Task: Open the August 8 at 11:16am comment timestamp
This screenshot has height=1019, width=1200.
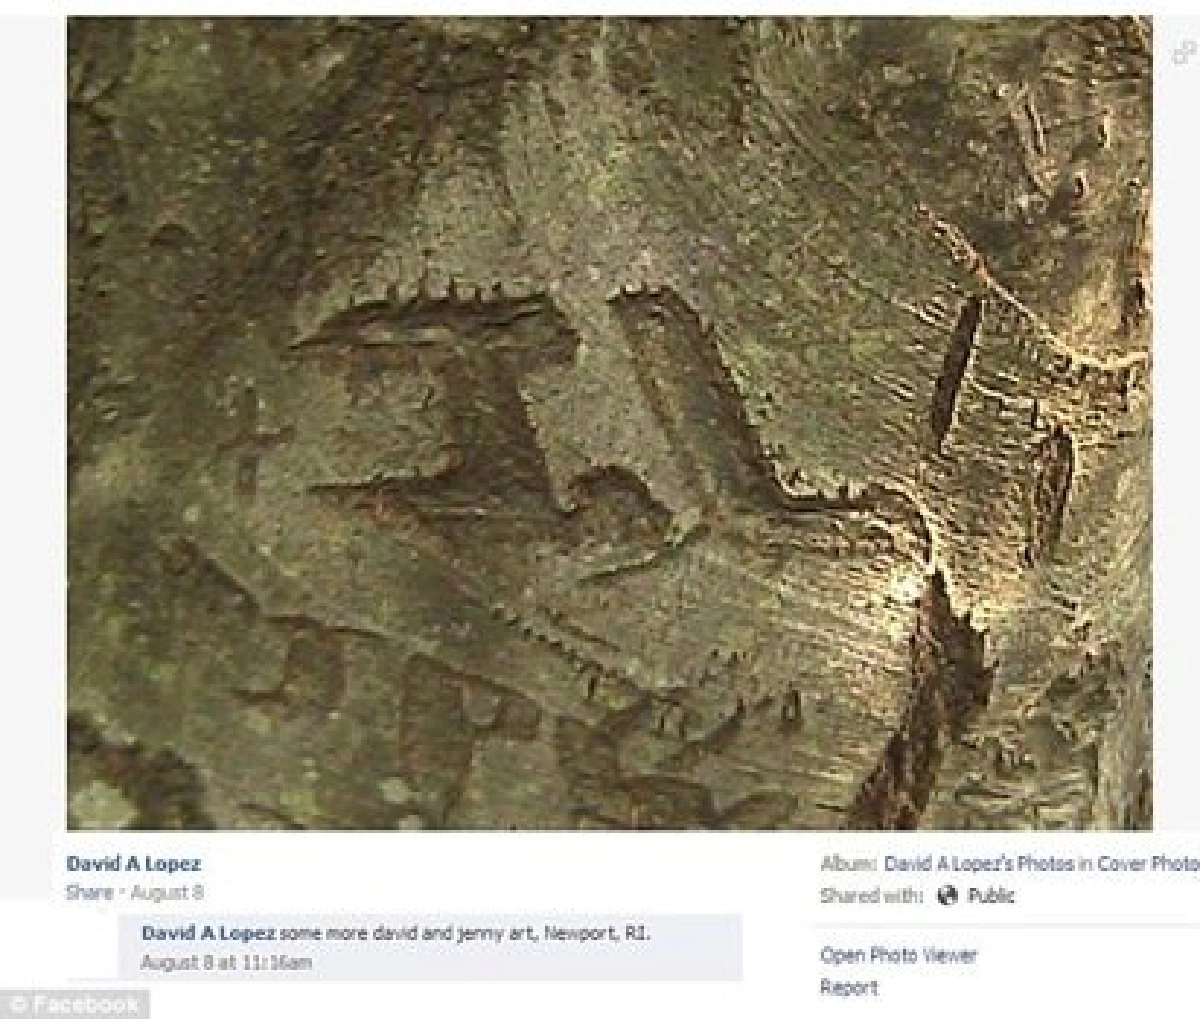Action: point(226,963)
